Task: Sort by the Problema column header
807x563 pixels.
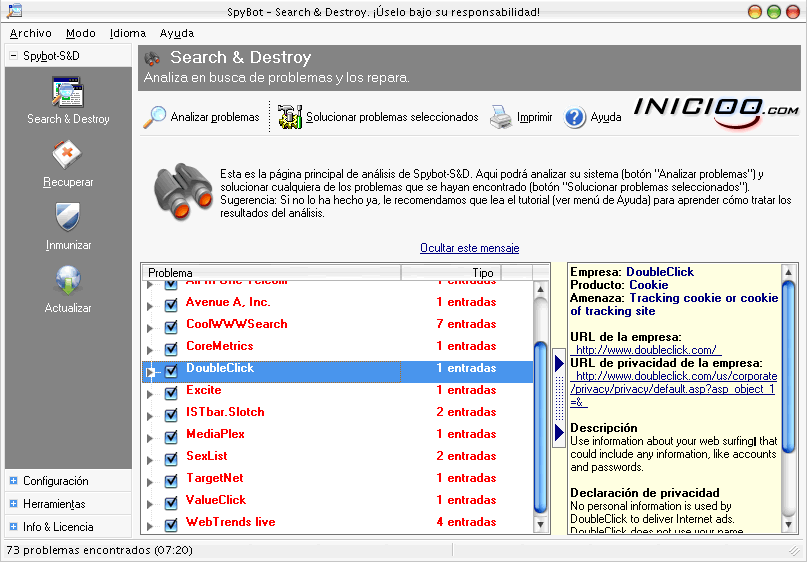Action: pyautogui.click(x=272, y=273)
